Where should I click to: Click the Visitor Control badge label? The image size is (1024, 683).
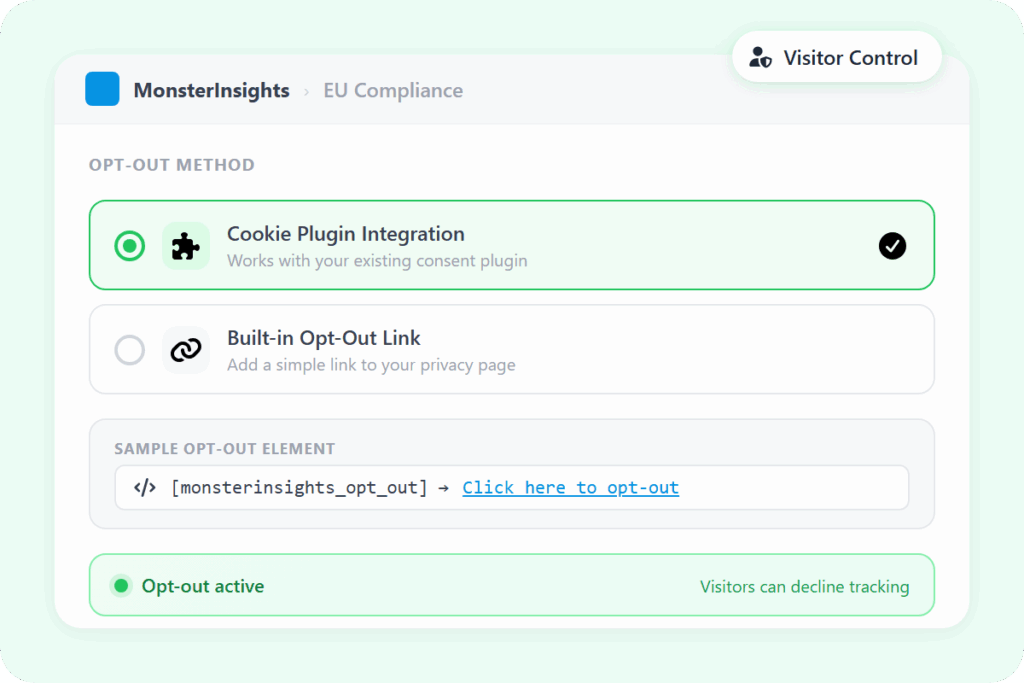point(850,57)
